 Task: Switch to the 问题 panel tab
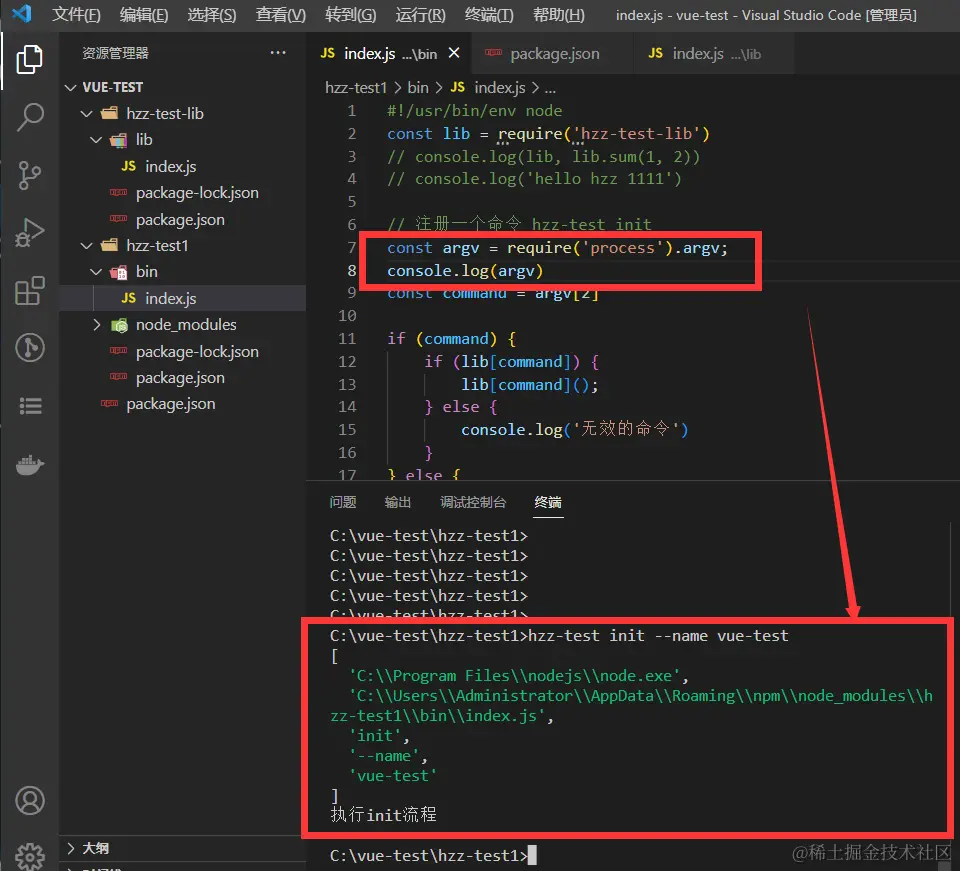343,502
